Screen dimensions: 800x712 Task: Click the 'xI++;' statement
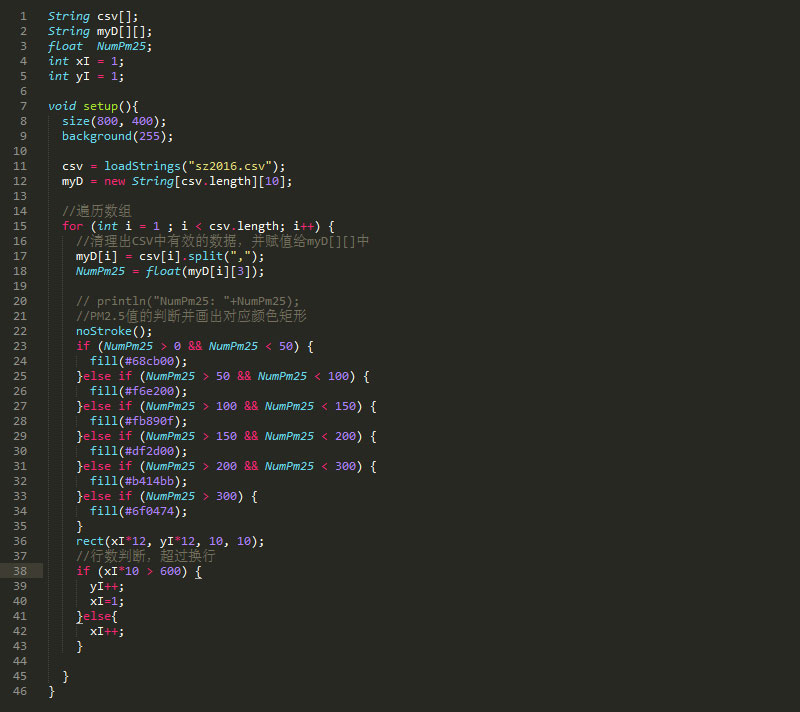point(107,631)
